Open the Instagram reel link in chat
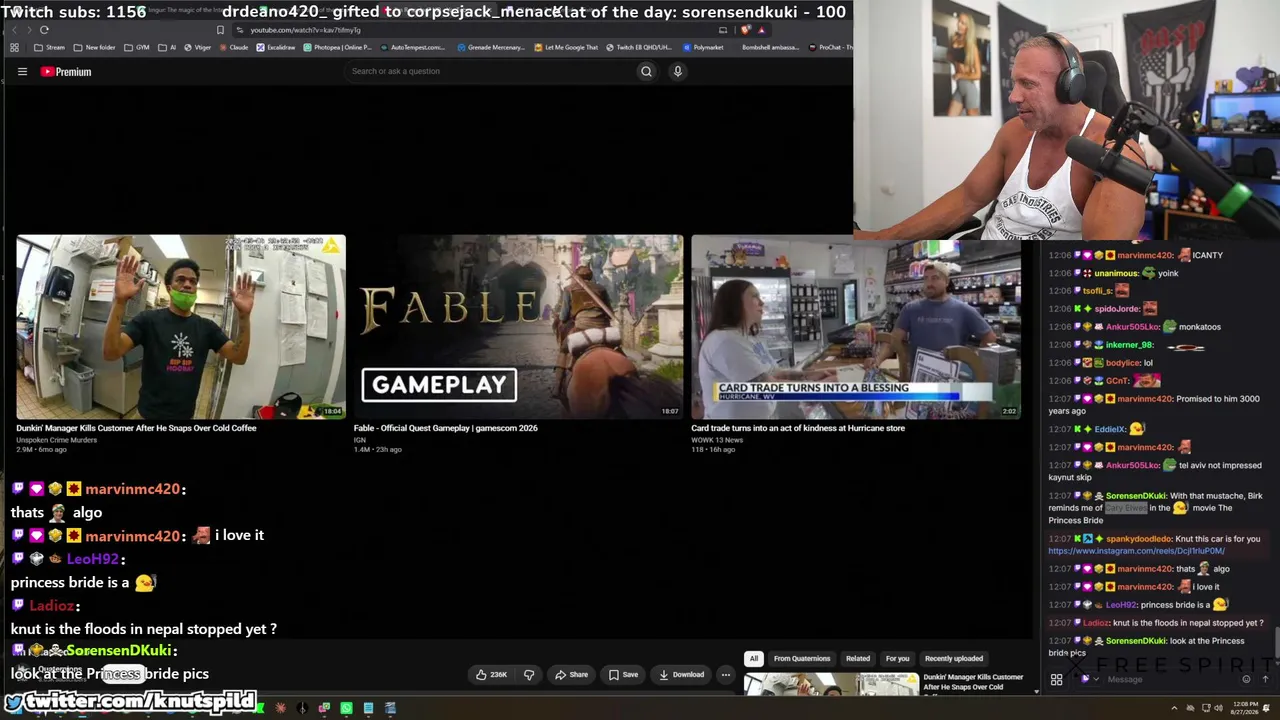This screenshot has height=720, width=1280. click(1136, 551)
